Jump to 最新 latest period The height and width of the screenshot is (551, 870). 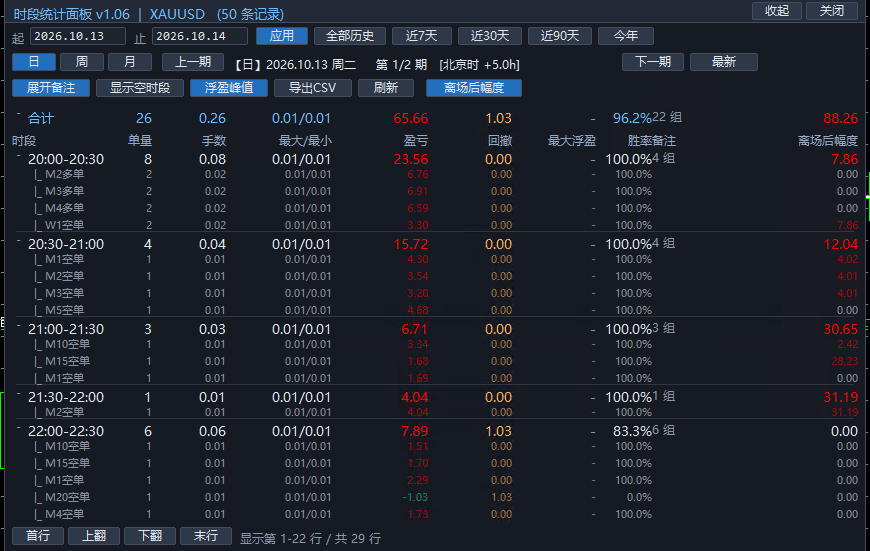(724, 62)
